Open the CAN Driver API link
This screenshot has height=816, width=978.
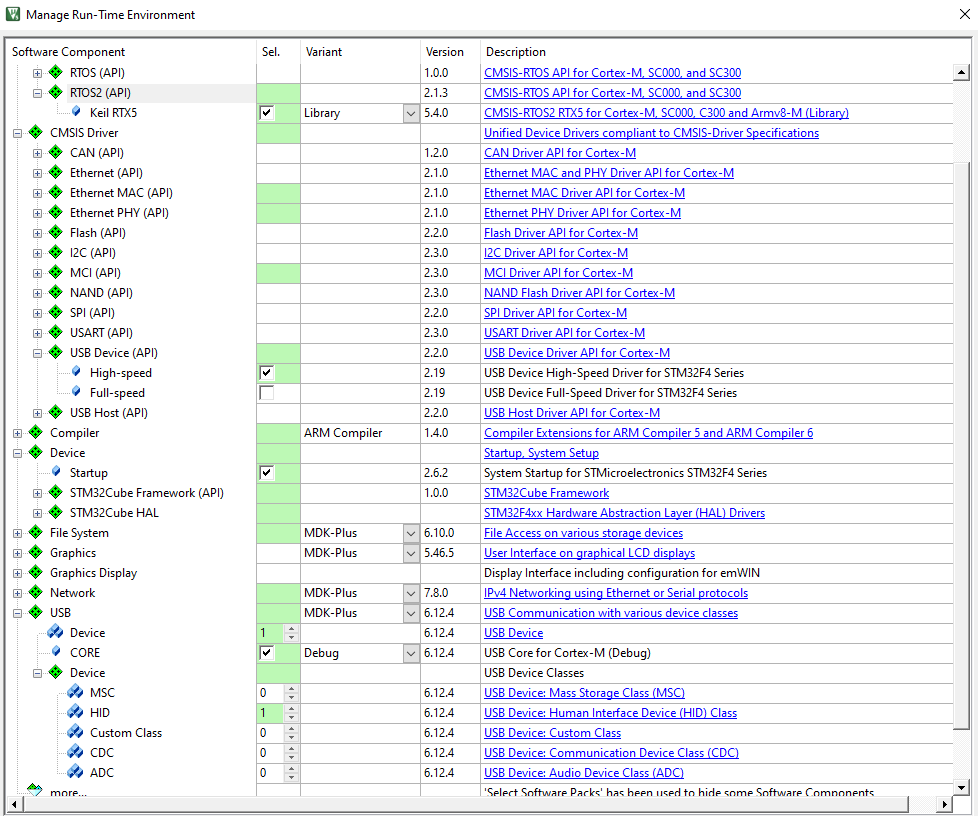(x=560, y=153)
